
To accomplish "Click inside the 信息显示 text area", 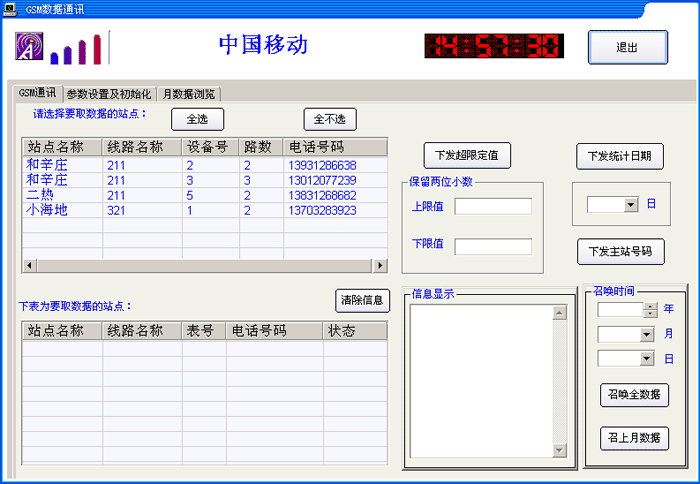I will [x=481, y=381].
